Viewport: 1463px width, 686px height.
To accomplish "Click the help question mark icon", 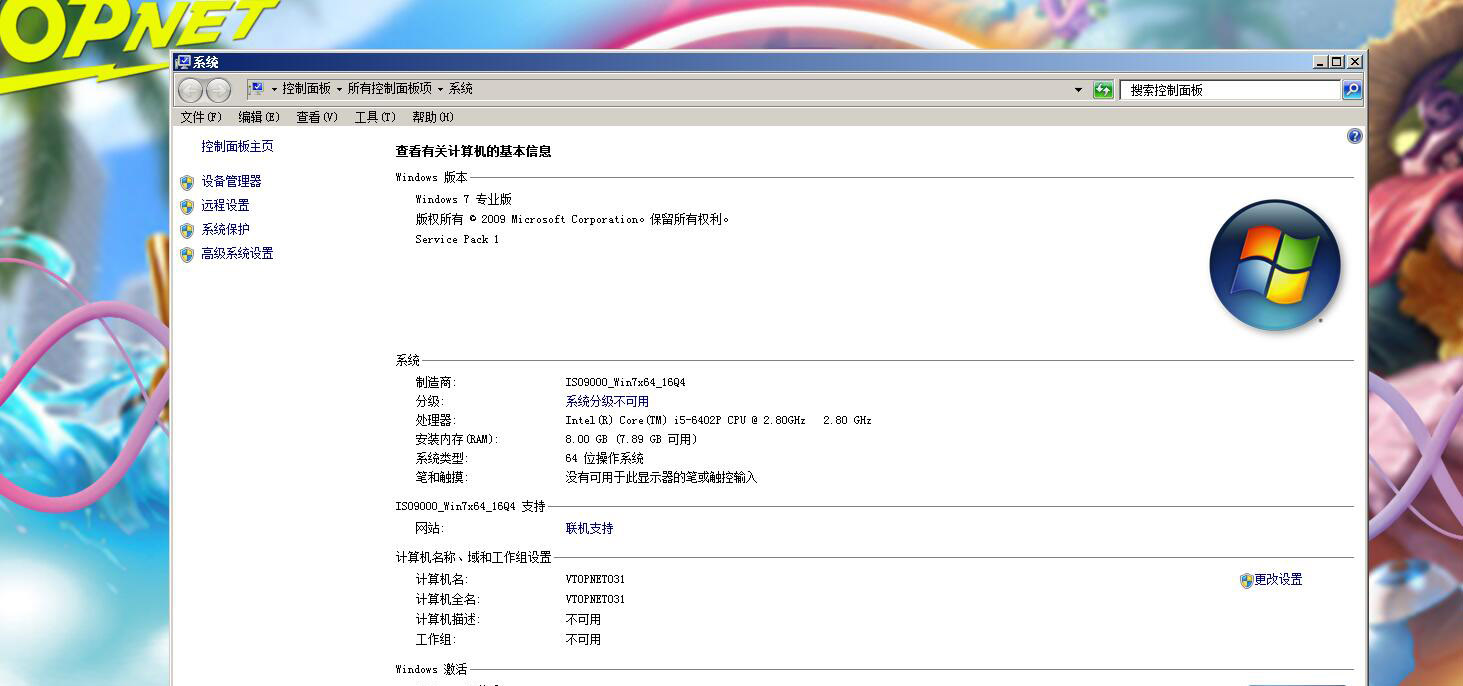I will [1353, 136].
